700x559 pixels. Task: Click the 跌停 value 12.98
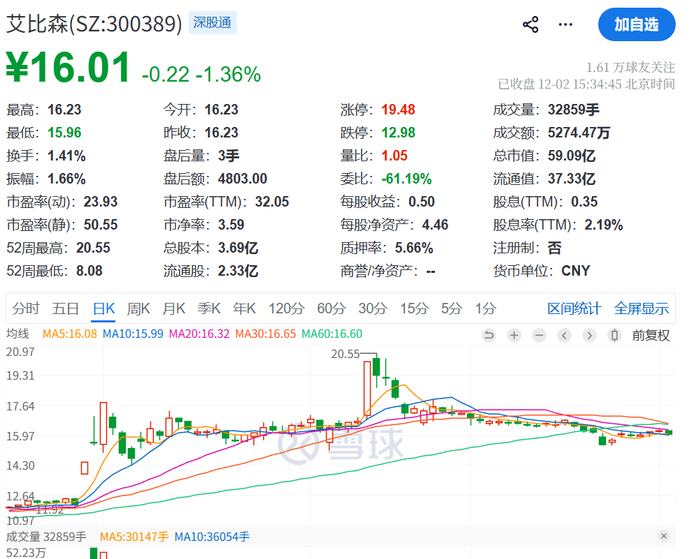(x=398, y=133)
